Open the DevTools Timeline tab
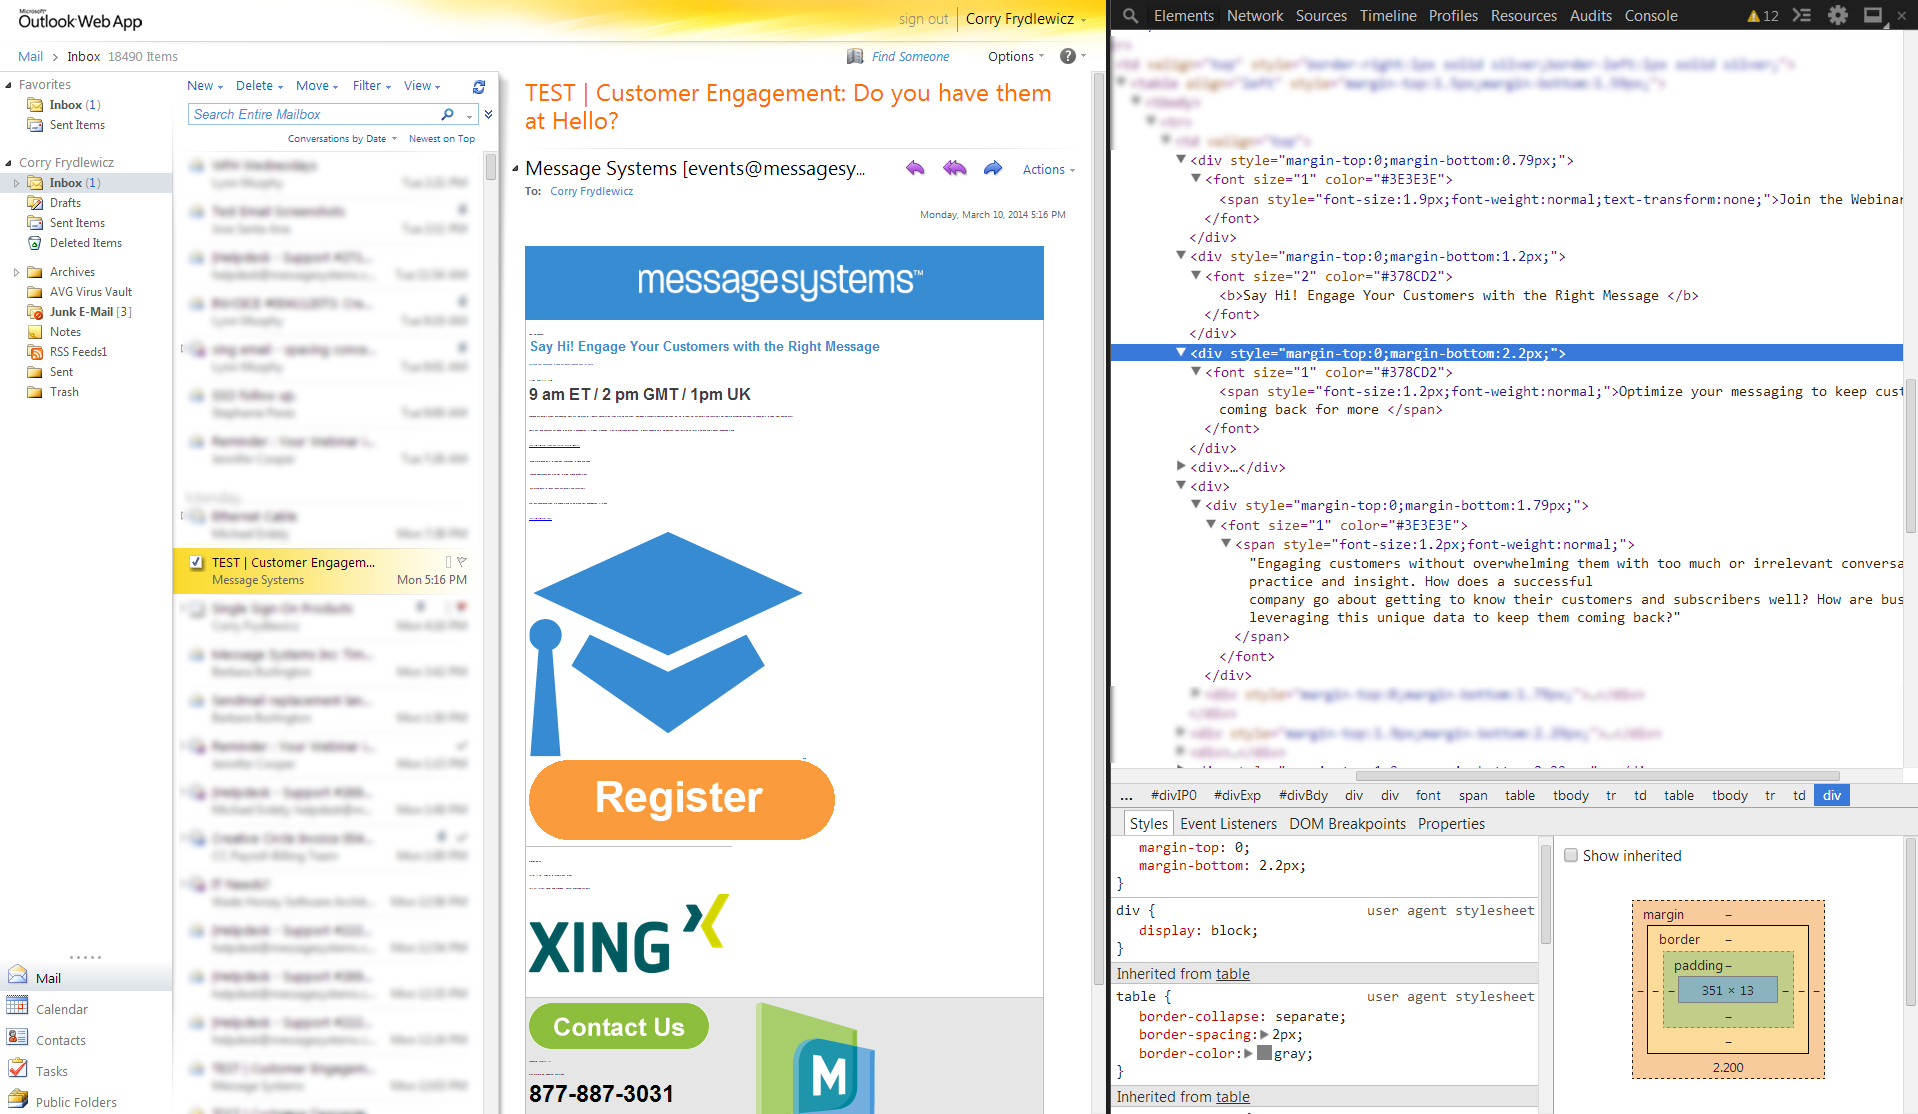This screenshot has height=1114, width=1918. click(1388, 16)
